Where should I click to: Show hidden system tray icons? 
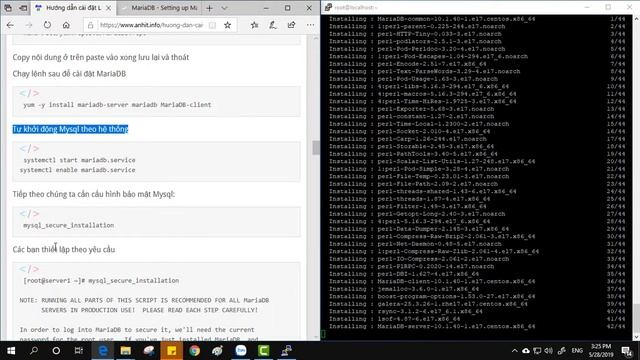tap(514, 351)
